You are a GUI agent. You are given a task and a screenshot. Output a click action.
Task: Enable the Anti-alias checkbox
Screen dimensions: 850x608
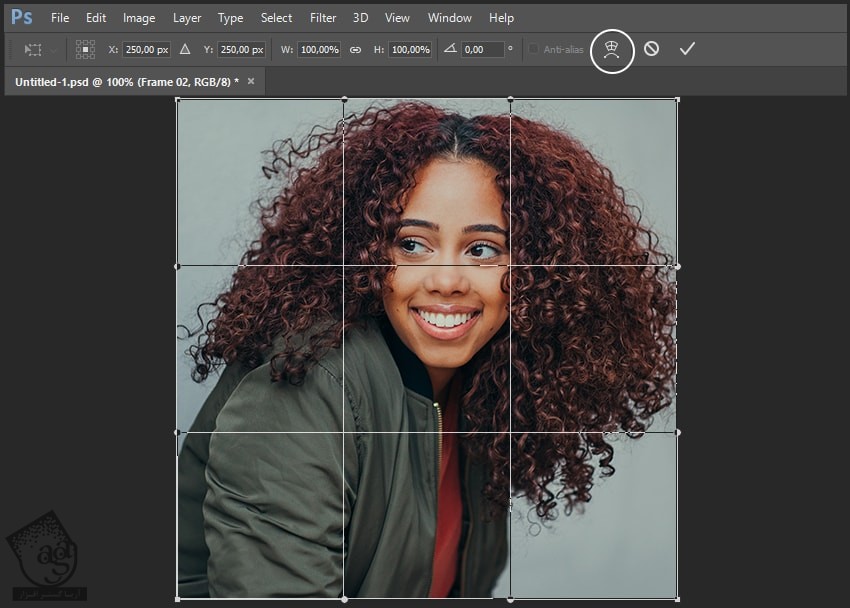[x=533, y=49]
